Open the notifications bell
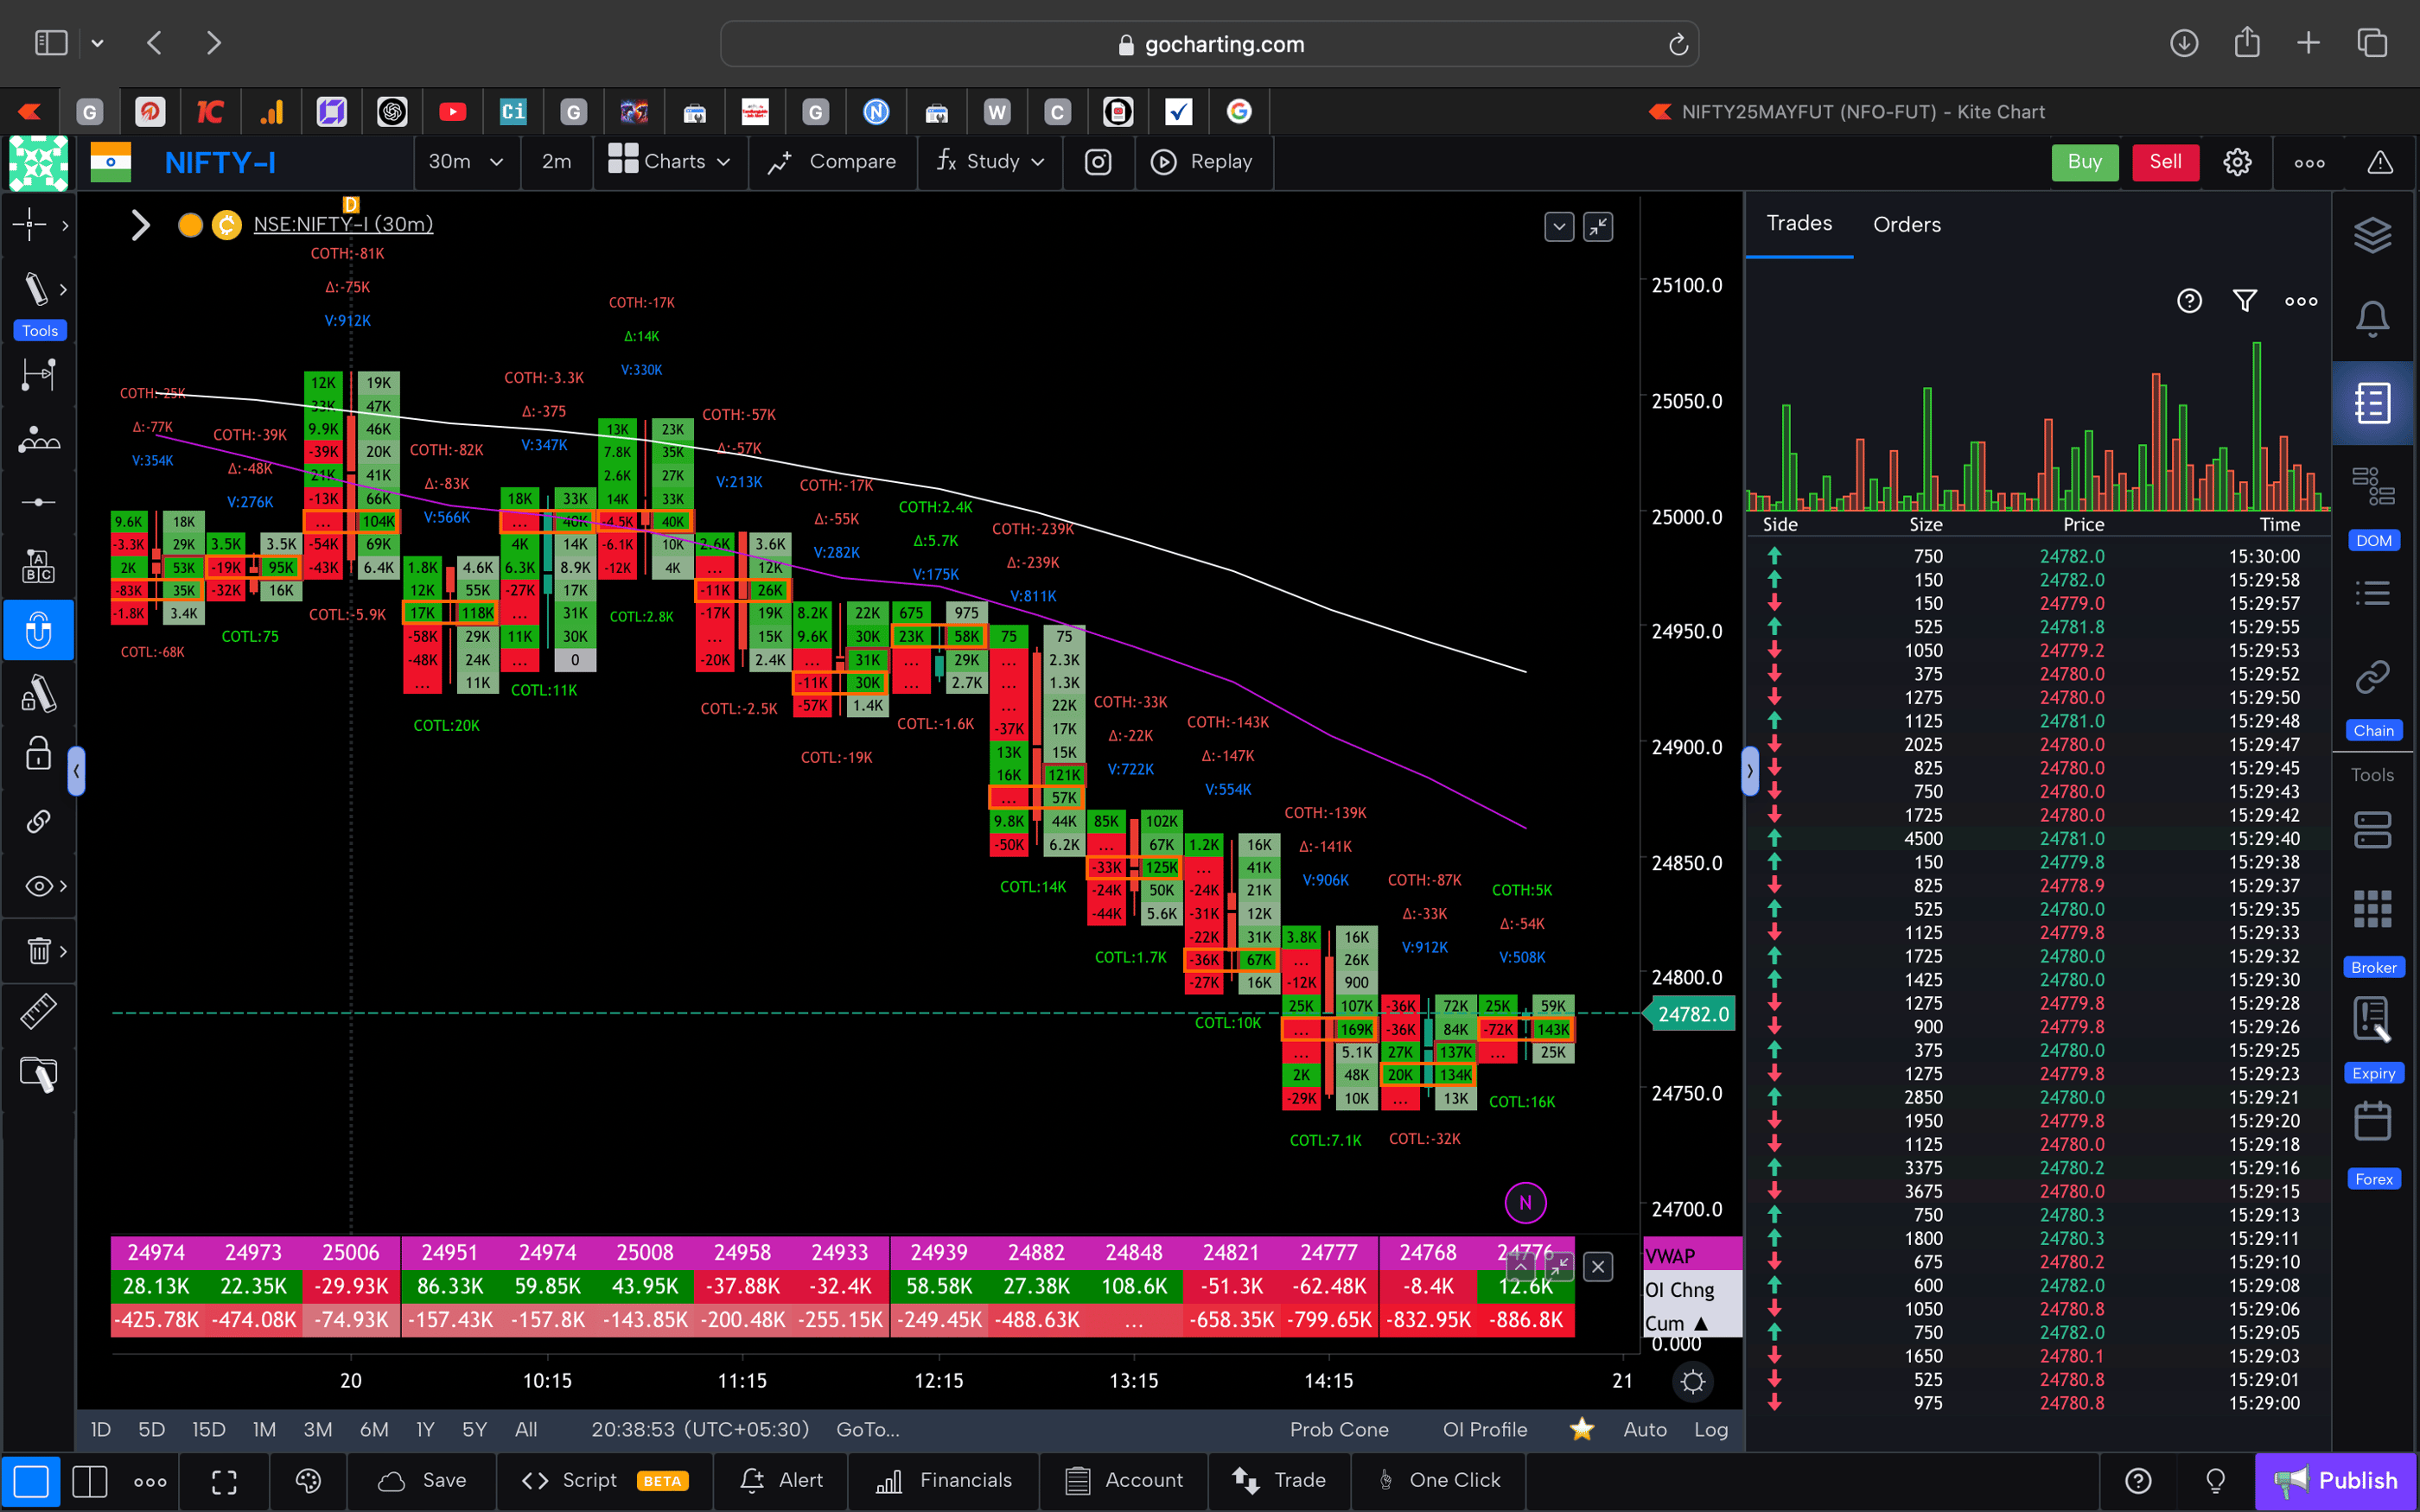Image resolution: width=2420 pixels, height=1512 pixels. point(2374,318)
